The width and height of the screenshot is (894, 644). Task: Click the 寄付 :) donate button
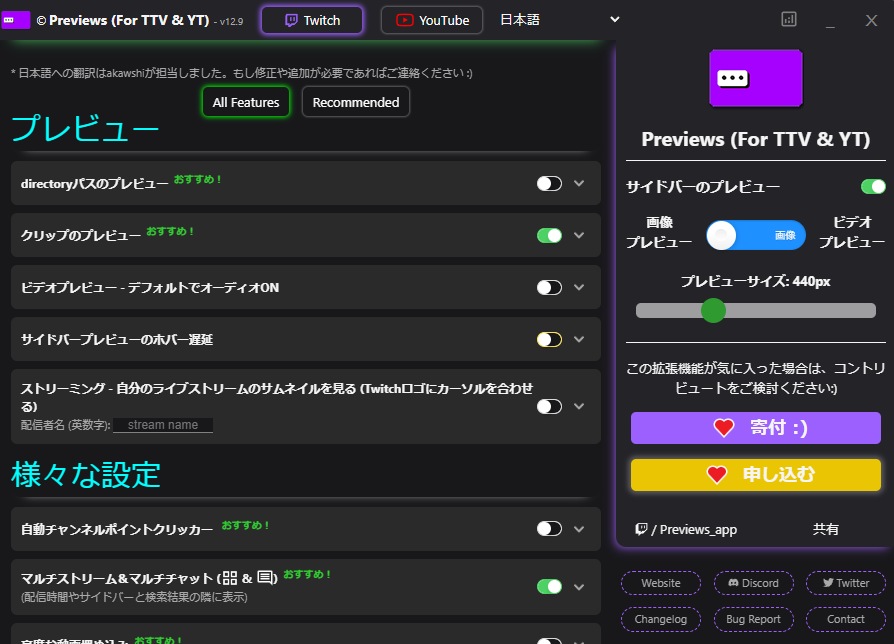pos(755,427)
